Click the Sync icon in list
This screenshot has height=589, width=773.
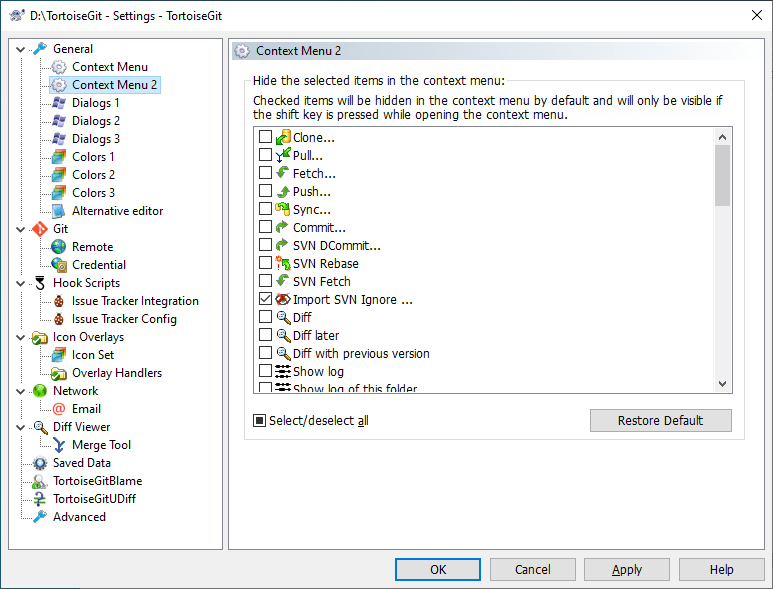click(283, 209)
